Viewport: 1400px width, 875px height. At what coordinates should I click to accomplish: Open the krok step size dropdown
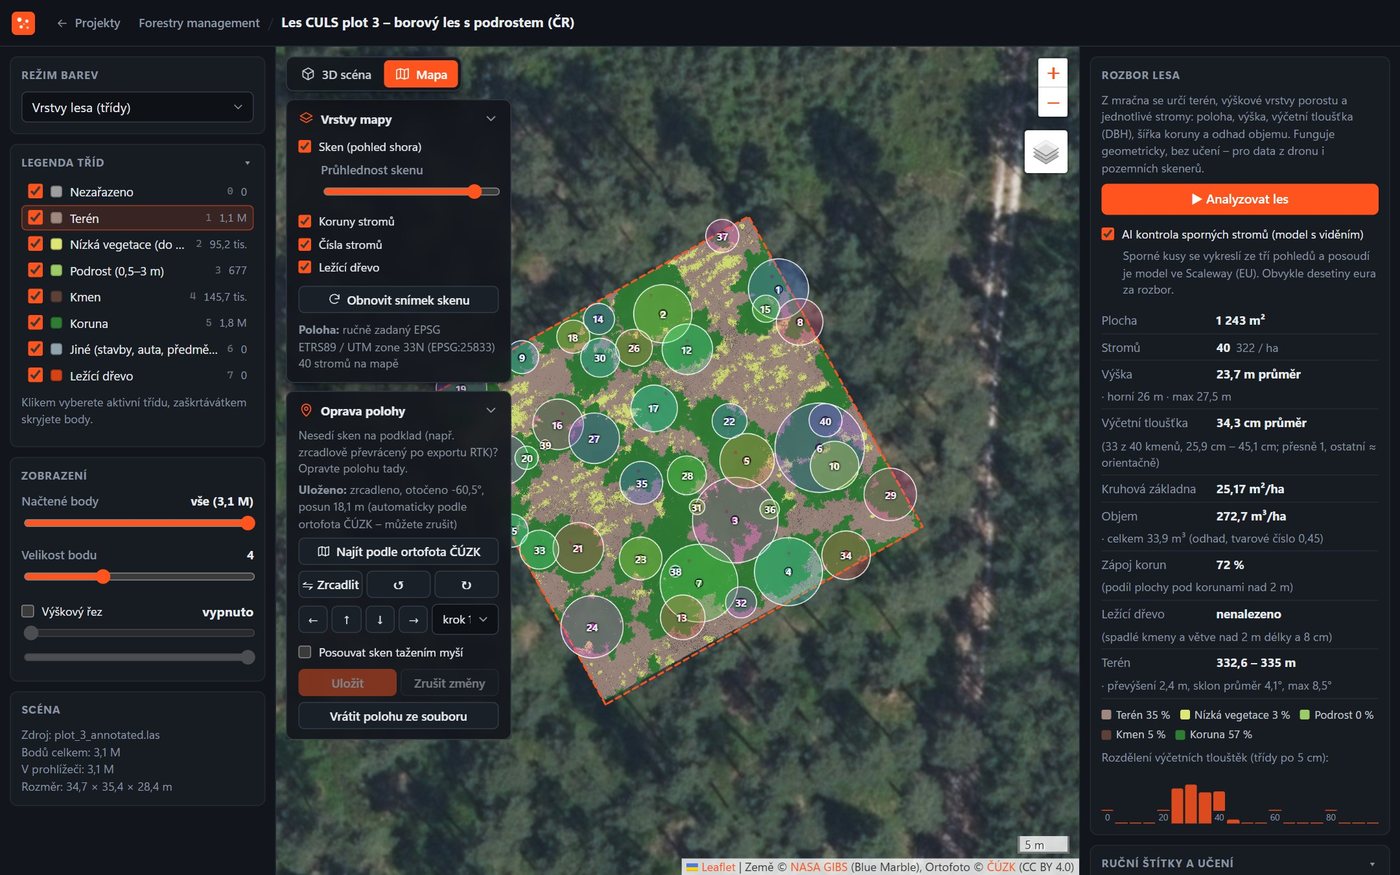click(465, 620)
